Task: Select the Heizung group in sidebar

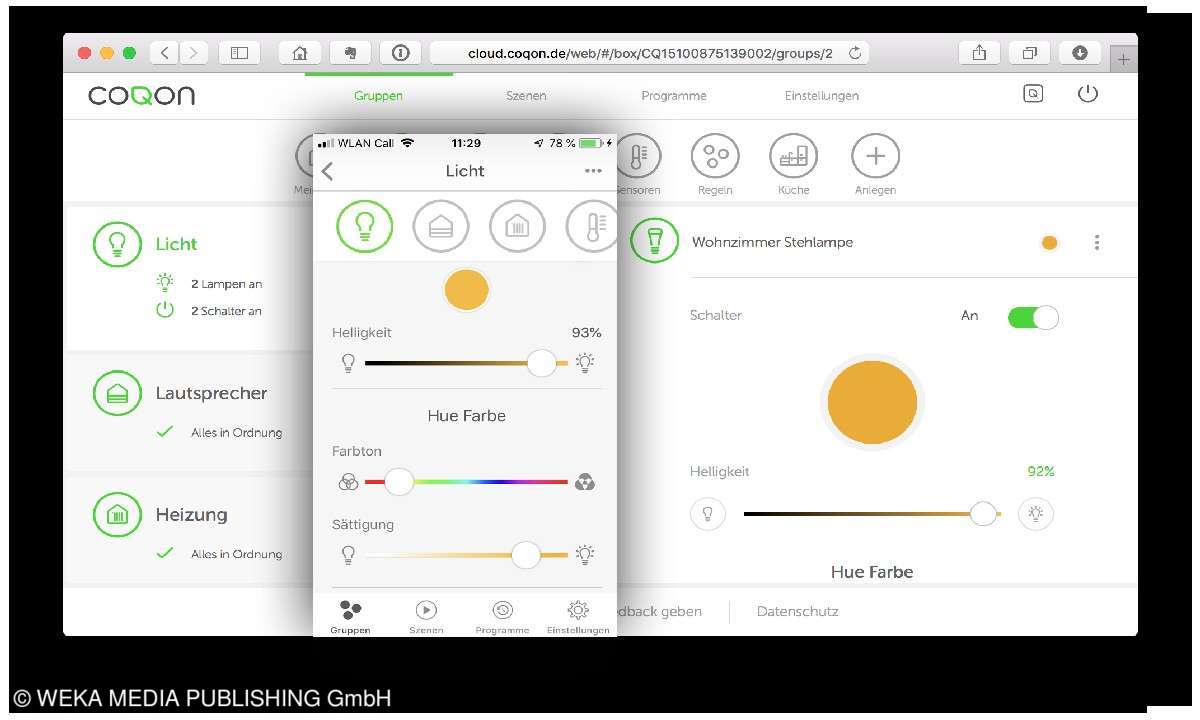Action: 189,530
